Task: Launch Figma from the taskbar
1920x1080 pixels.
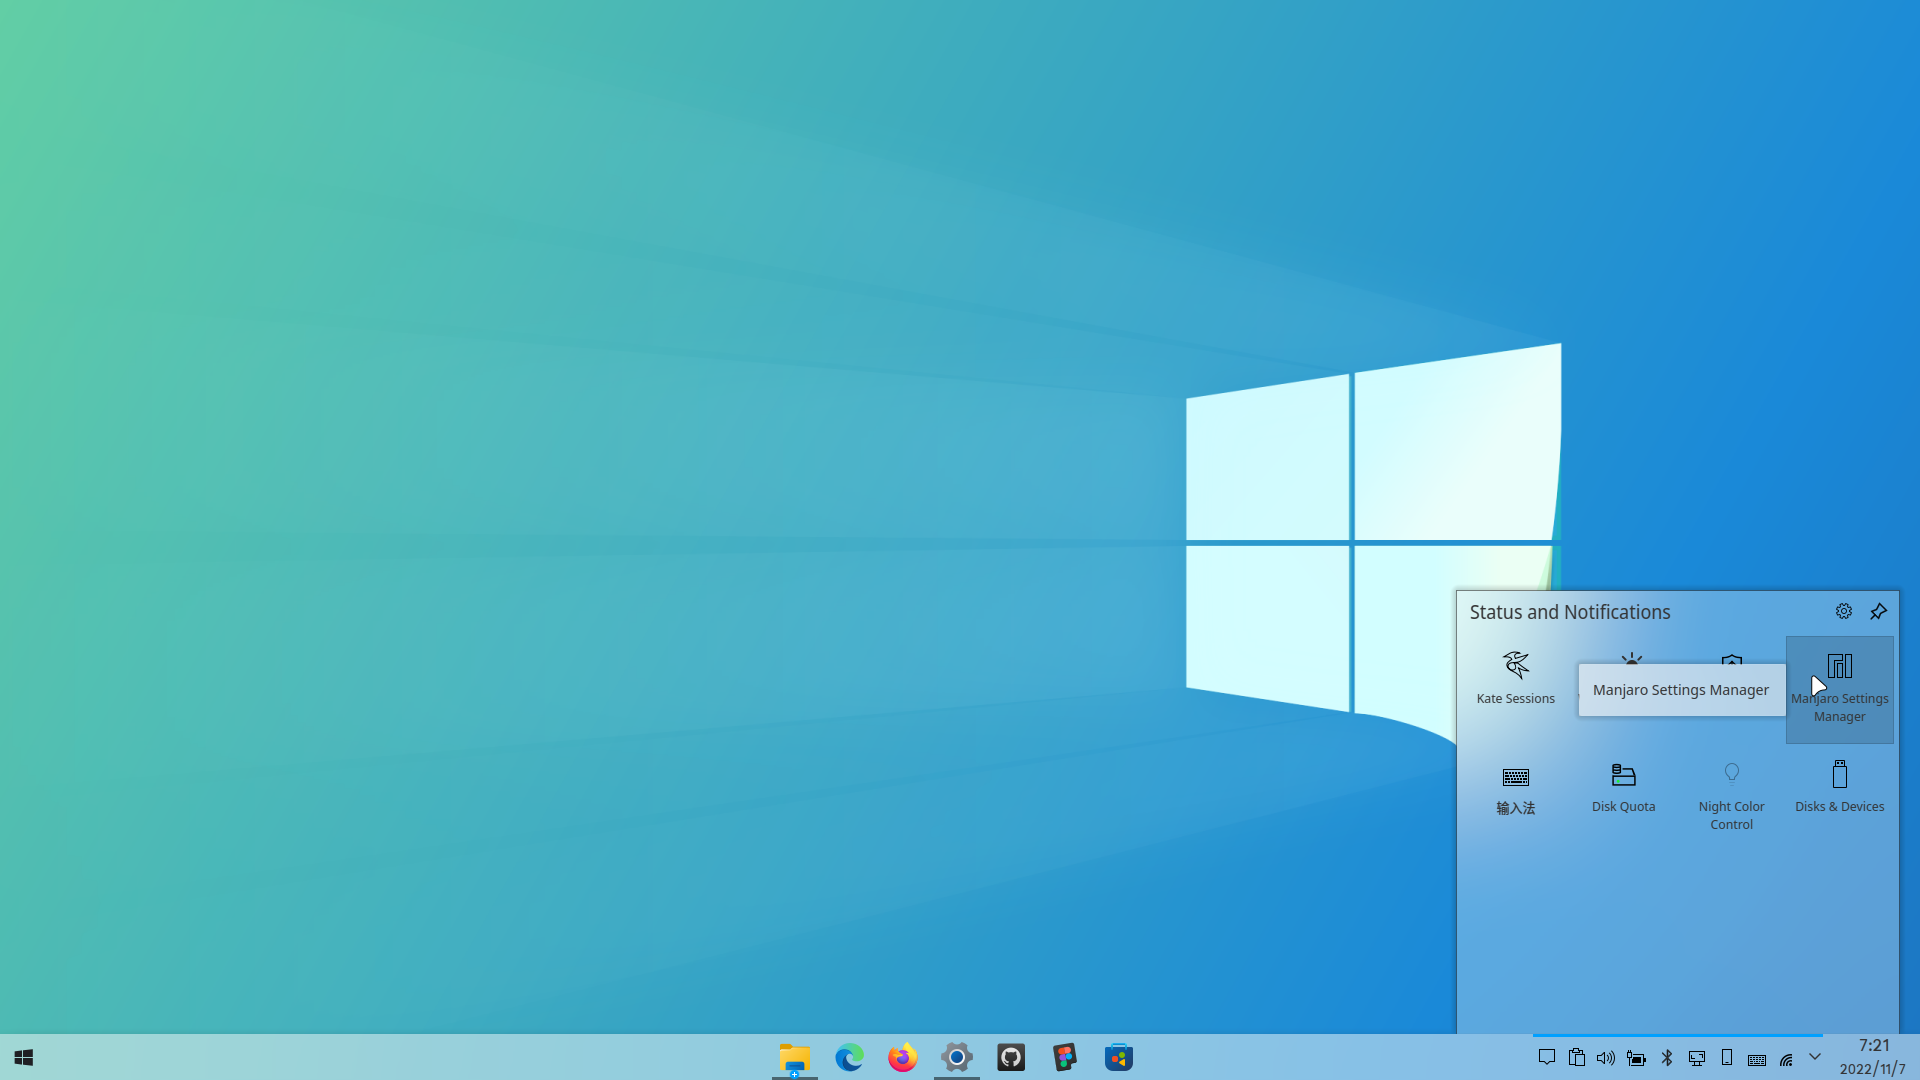Action: click(1065, 1057)
